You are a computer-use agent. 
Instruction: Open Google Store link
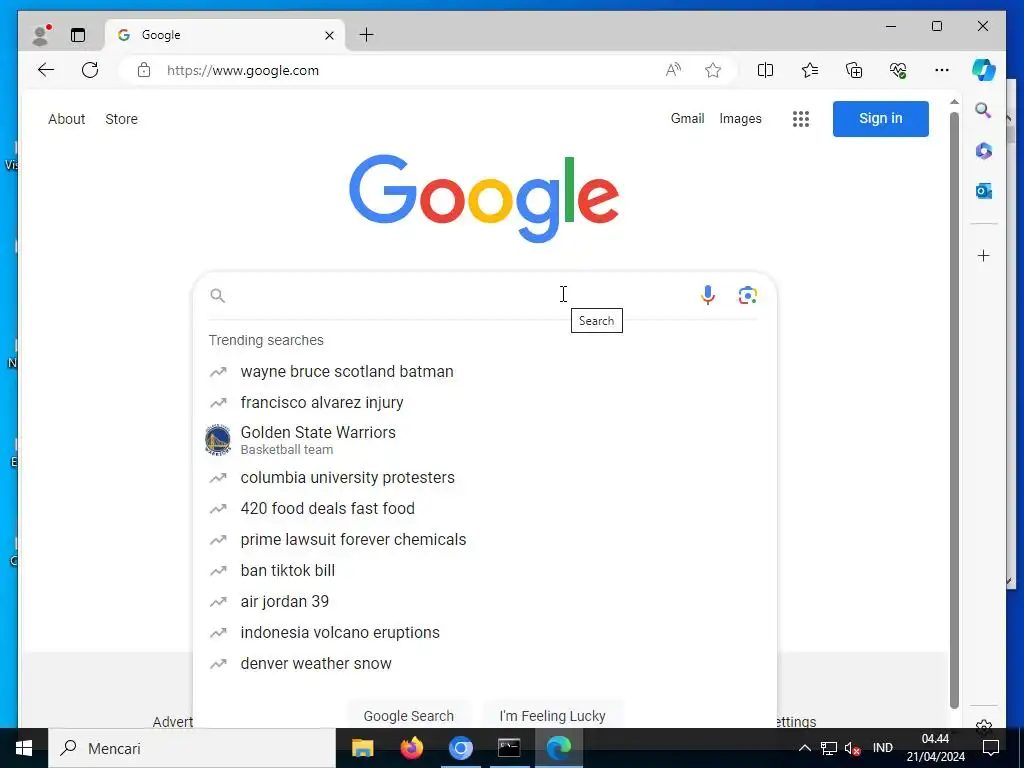click(121, 119)
